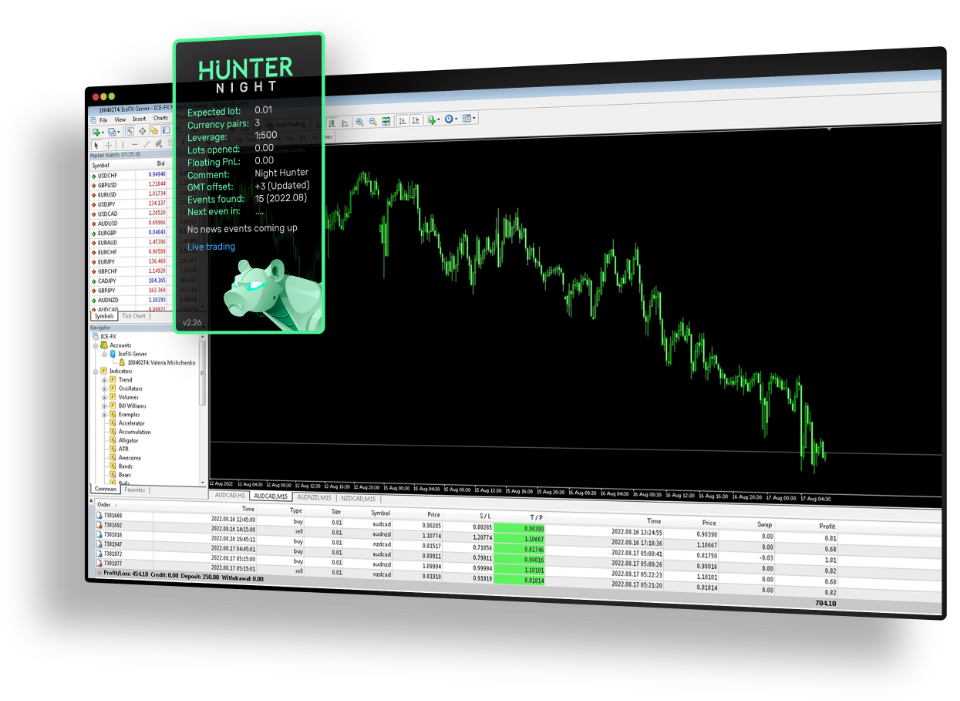Screen dimensions: 960x701
Task: Select USDCHF in Market Watch
Action: coord(107,174)
